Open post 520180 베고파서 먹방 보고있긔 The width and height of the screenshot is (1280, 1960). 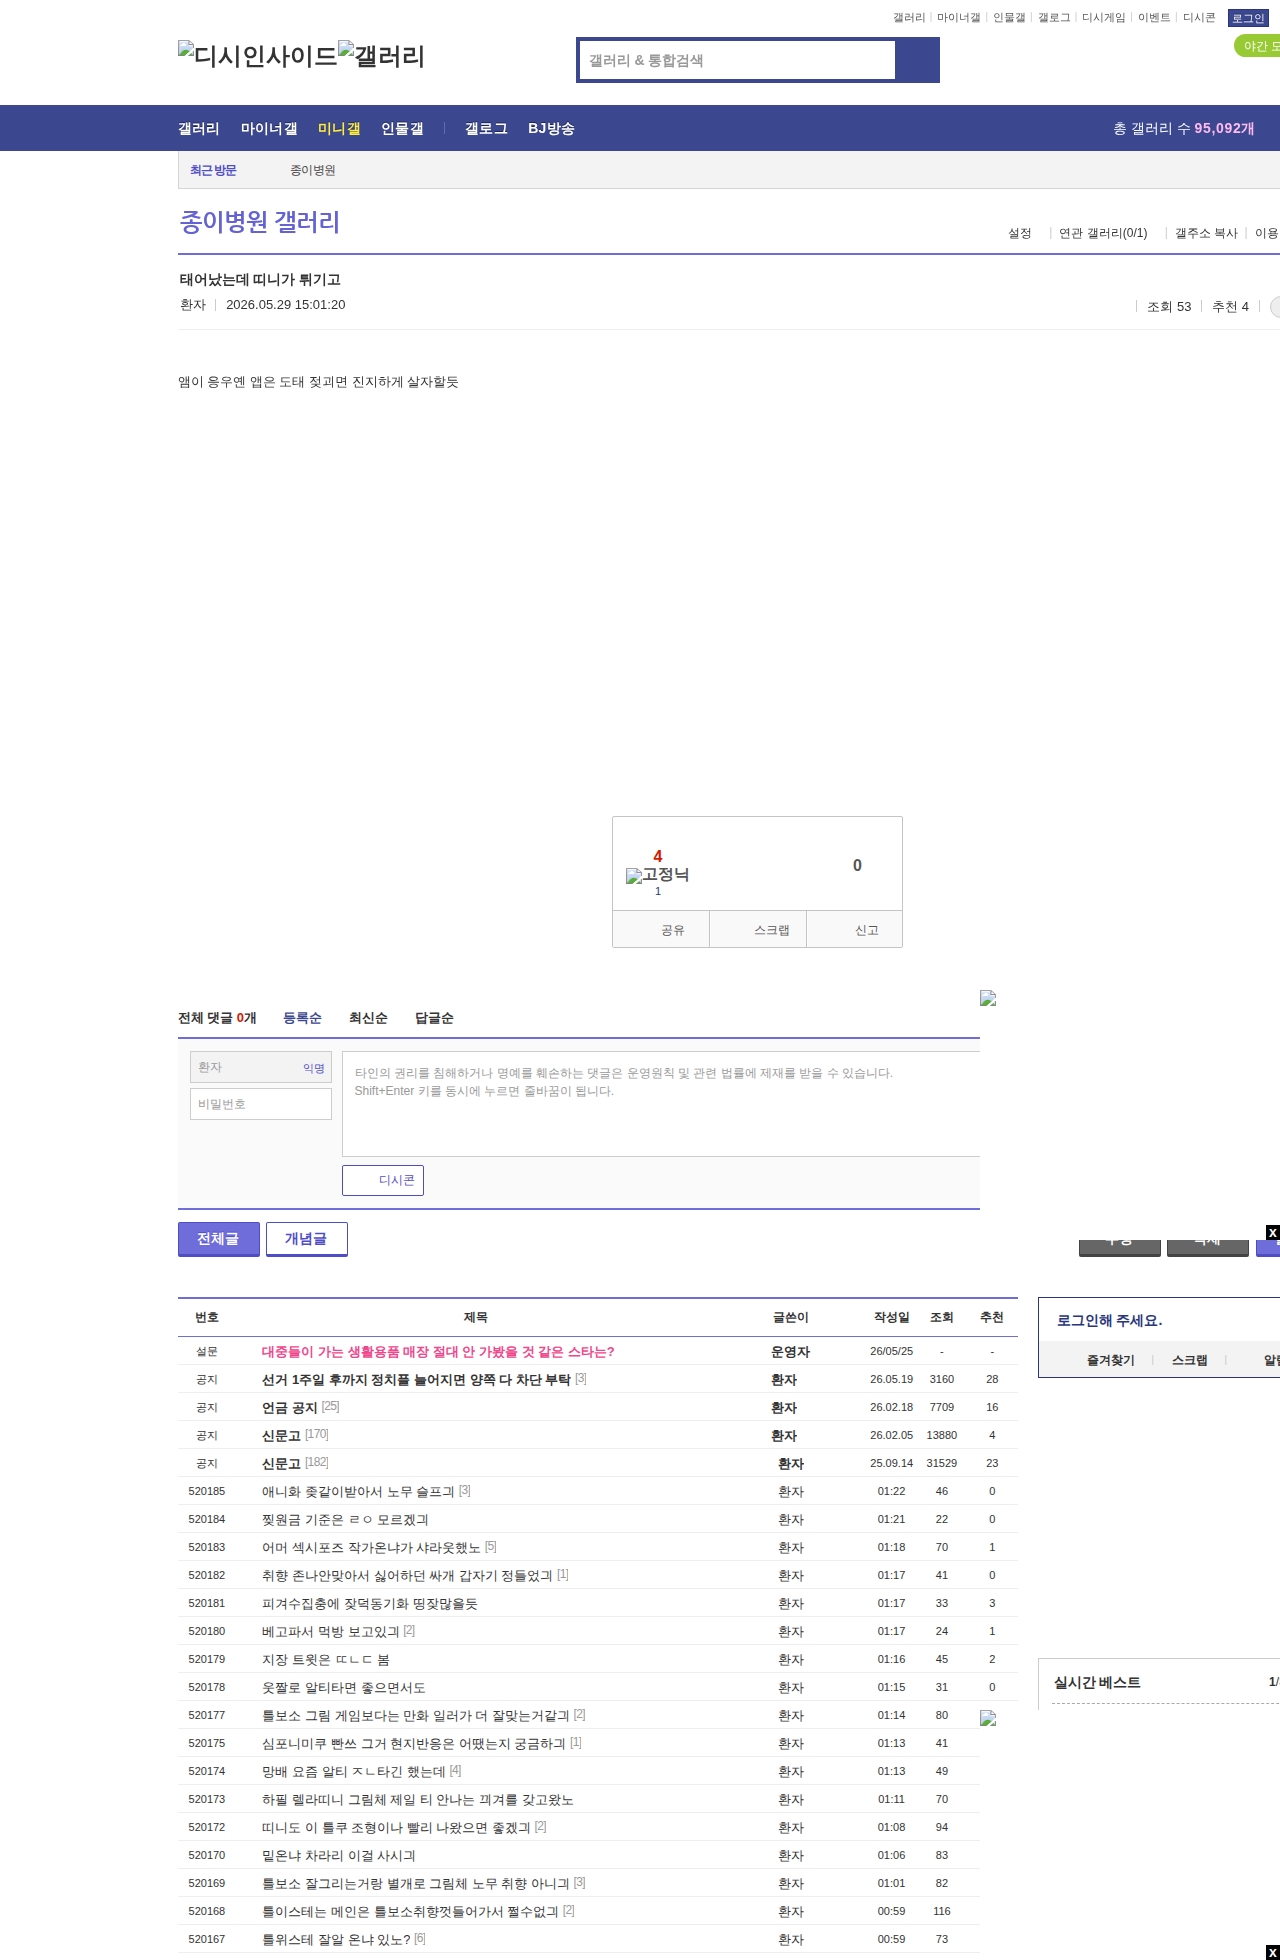330,1631
